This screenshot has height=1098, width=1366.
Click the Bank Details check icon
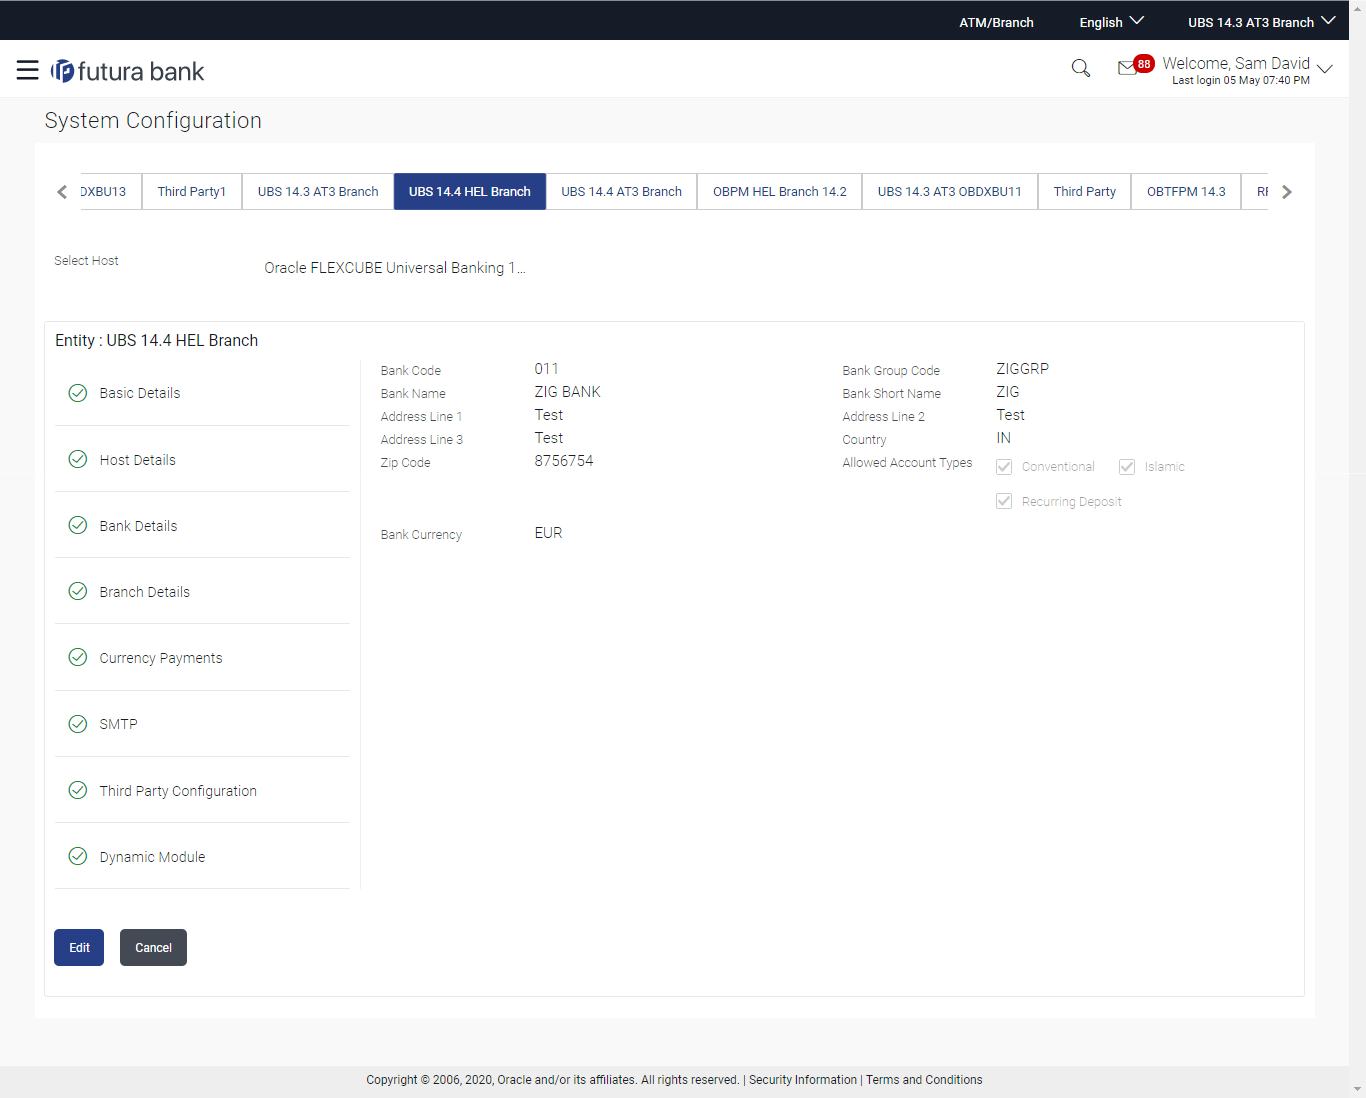[x=78, y=525]
